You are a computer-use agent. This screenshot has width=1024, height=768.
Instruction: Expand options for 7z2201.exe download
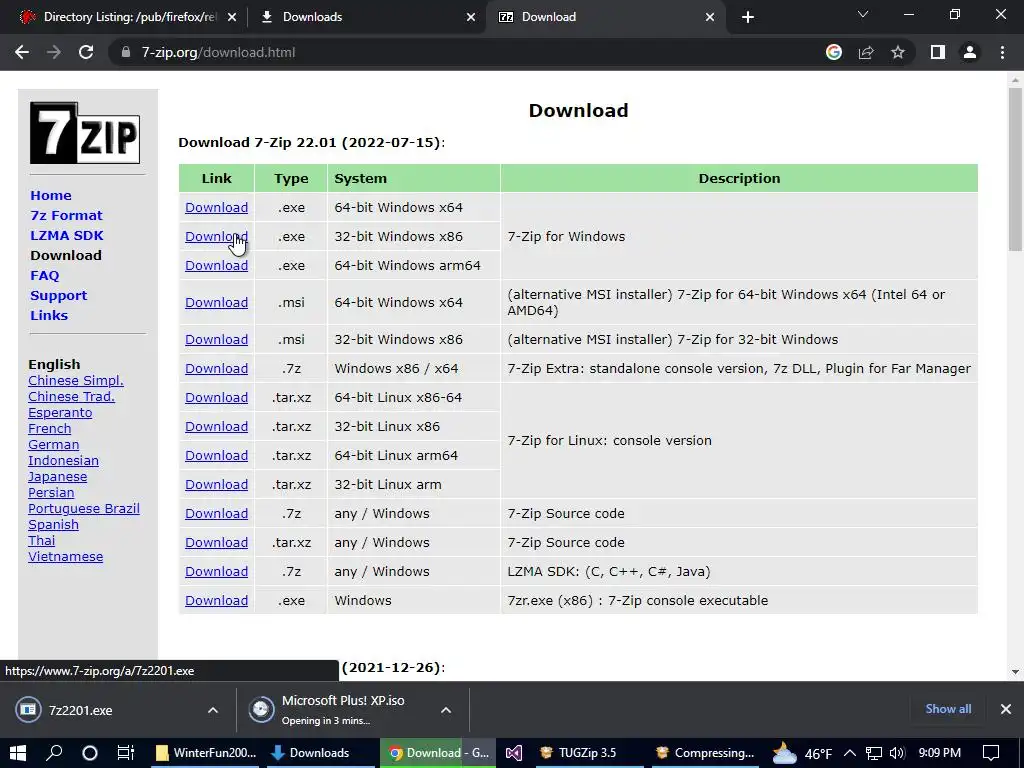tap(213, 710)
